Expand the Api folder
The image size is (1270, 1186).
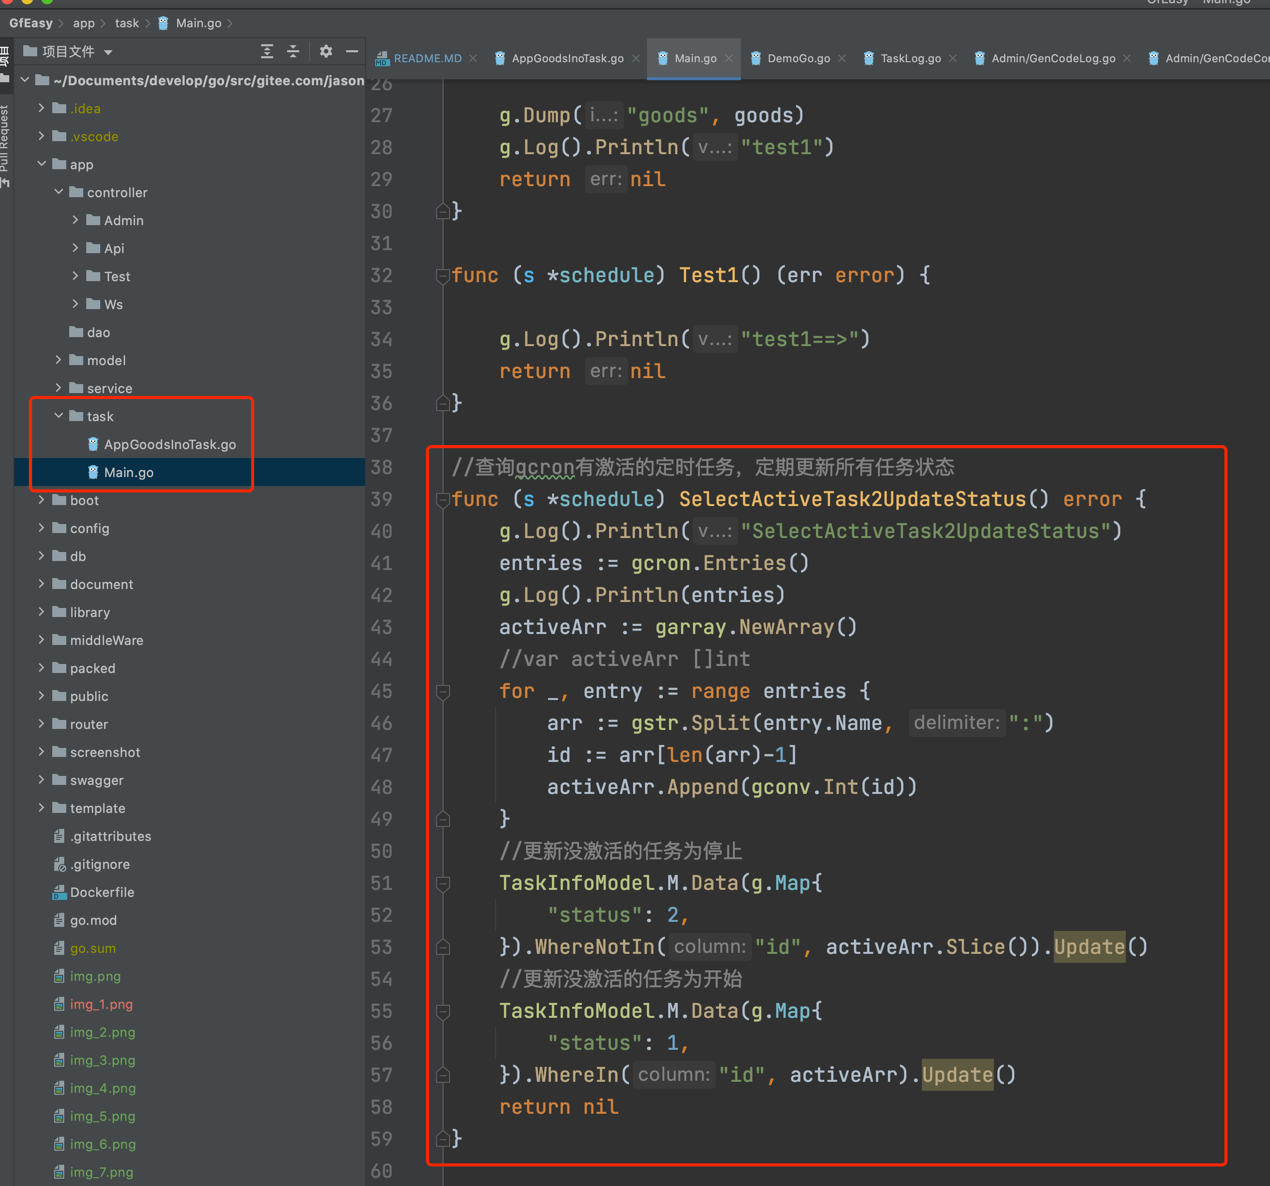click(x=75, y=248)
